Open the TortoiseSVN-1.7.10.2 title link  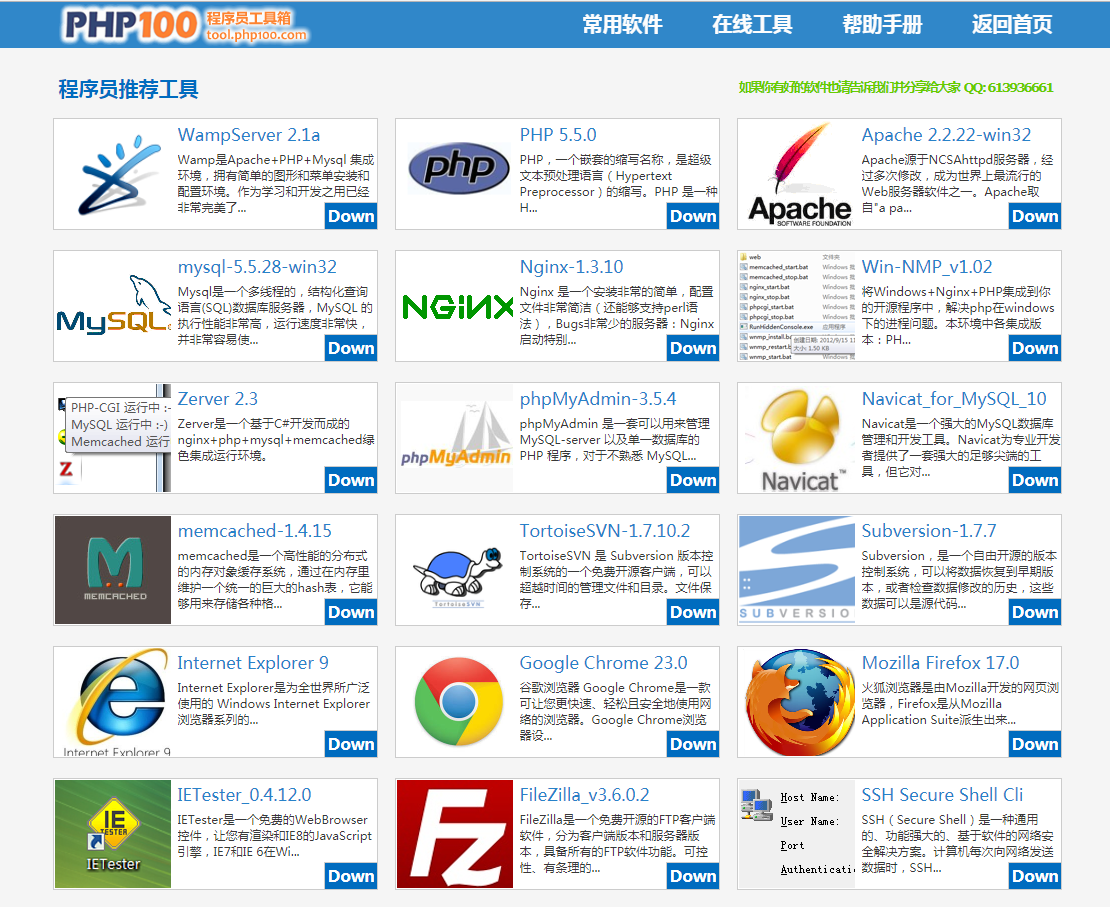click(605, 531)
